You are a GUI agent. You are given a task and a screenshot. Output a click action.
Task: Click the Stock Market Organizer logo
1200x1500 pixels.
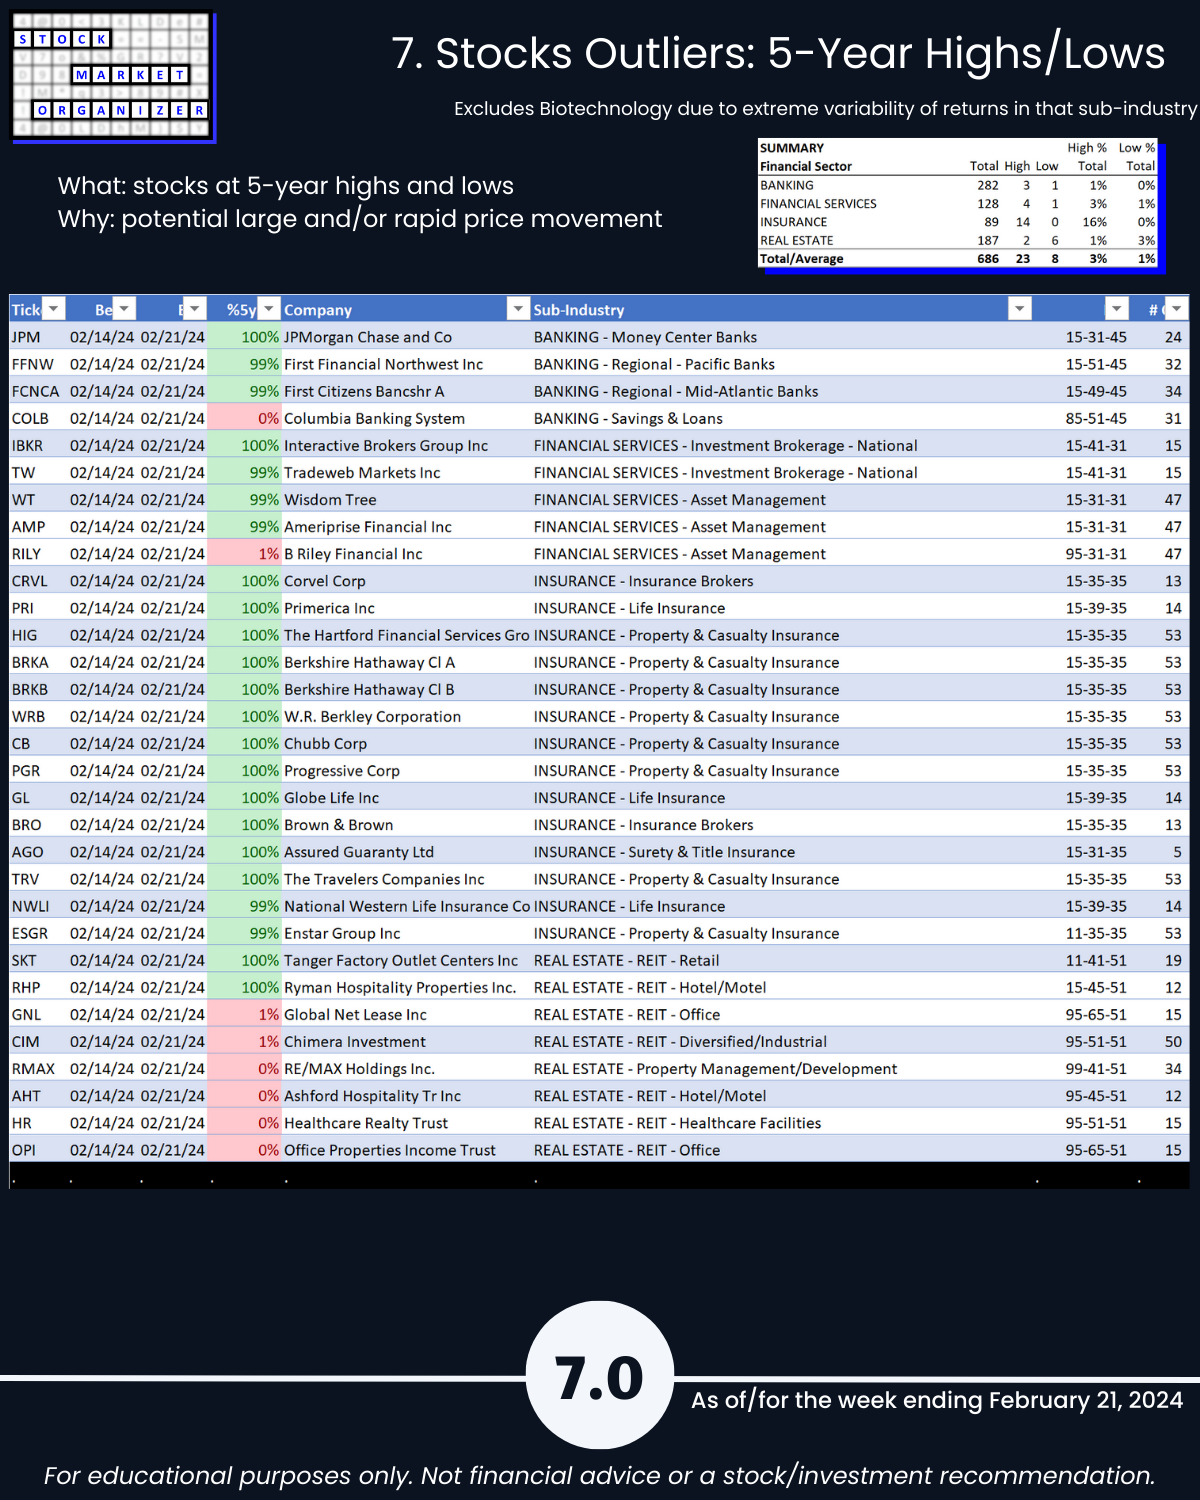[x=113, y=77]
